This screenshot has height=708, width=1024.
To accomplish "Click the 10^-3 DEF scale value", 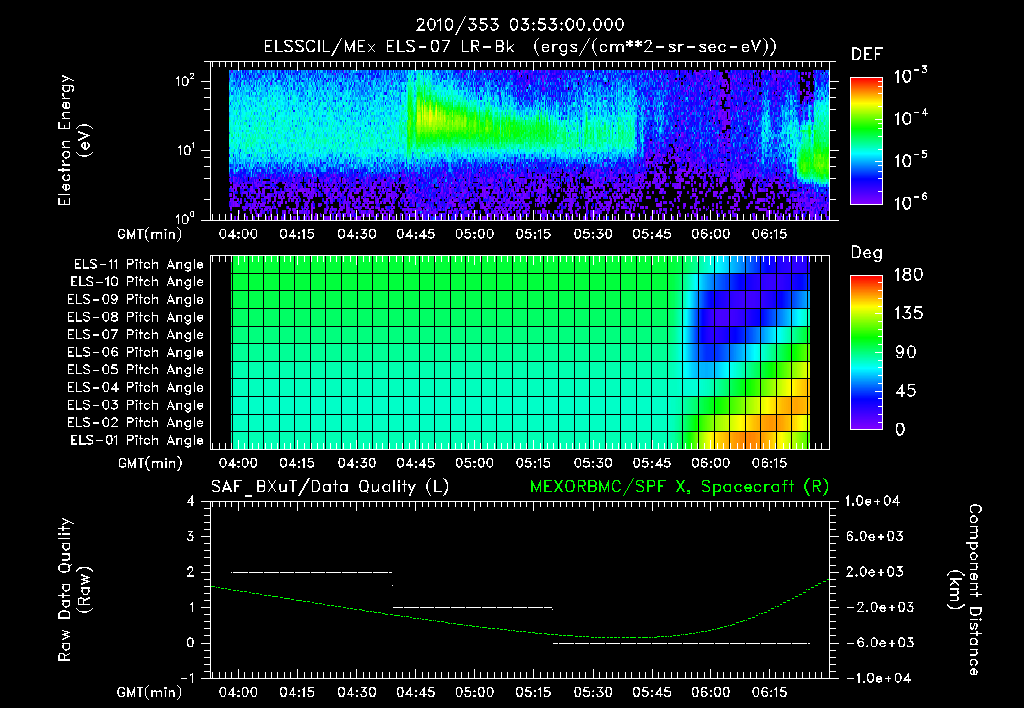I will pyautogui.click(x=910, y=75).
